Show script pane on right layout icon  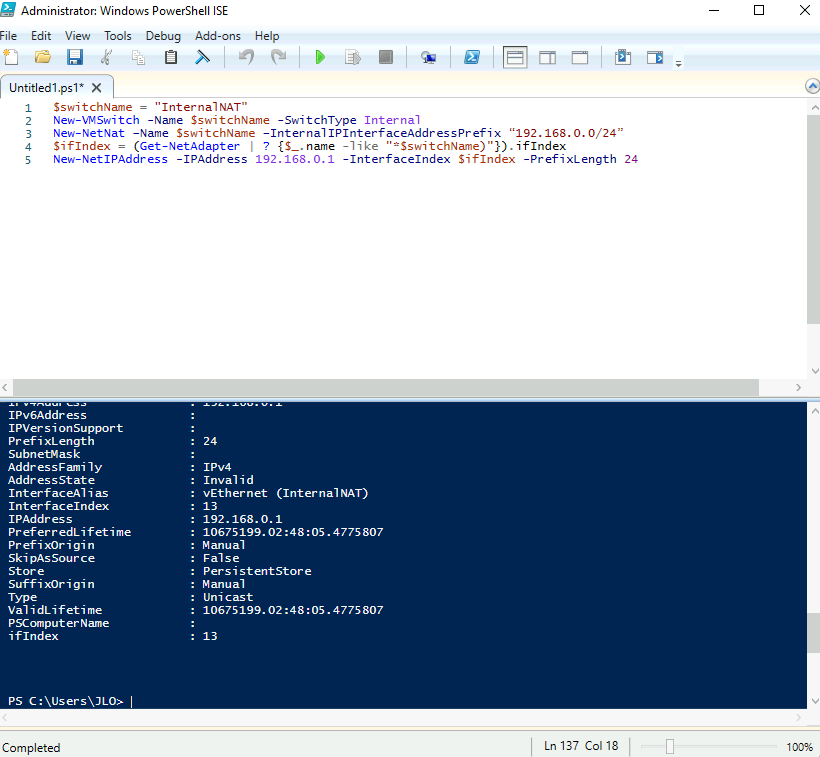pos(548,57)
